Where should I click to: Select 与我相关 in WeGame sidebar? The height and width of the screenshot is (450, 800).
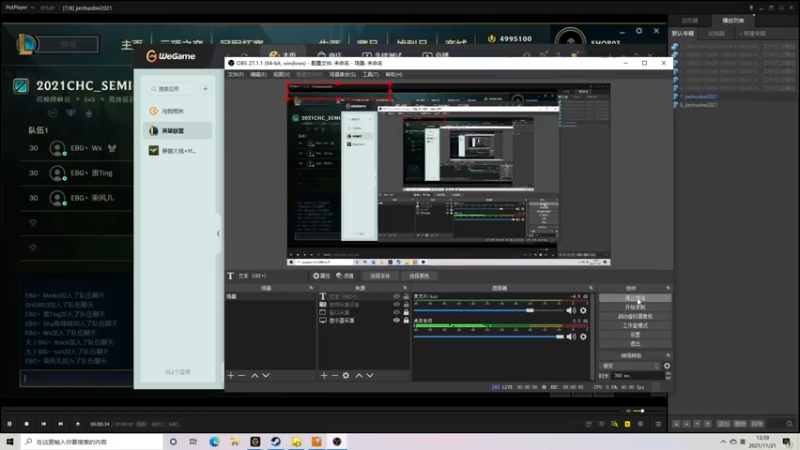178,111
